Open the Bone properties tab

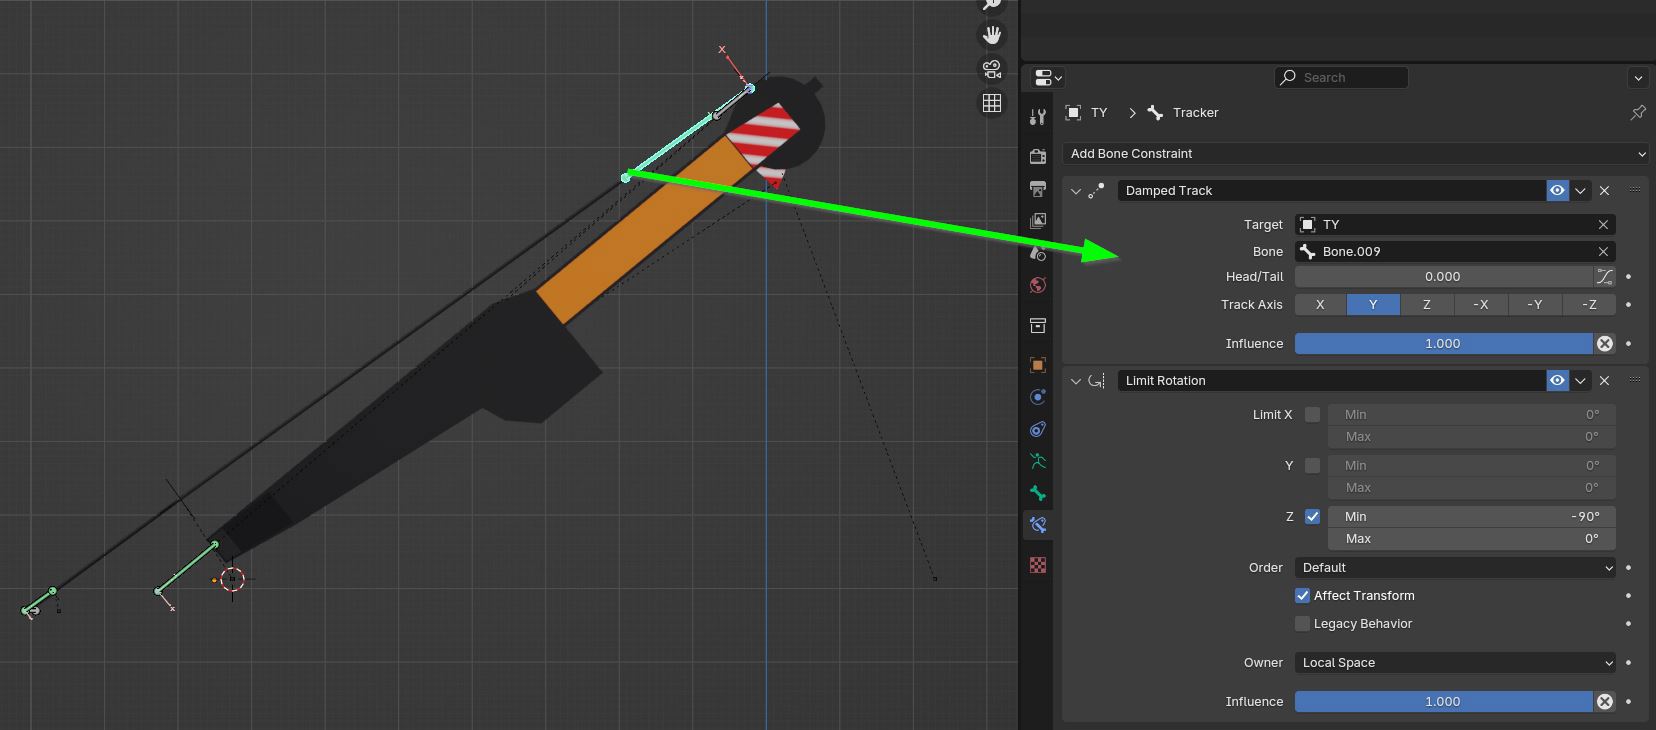[x=1038, y=493]
